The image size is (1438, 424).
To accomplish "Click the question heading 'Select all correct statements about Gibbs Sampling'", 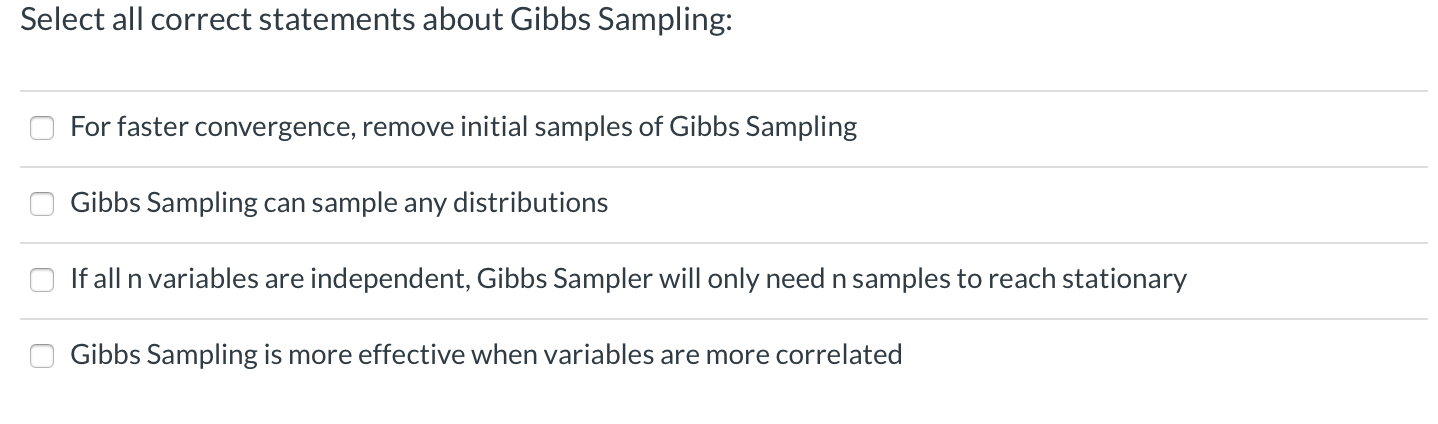I will (x=376, y=22).
